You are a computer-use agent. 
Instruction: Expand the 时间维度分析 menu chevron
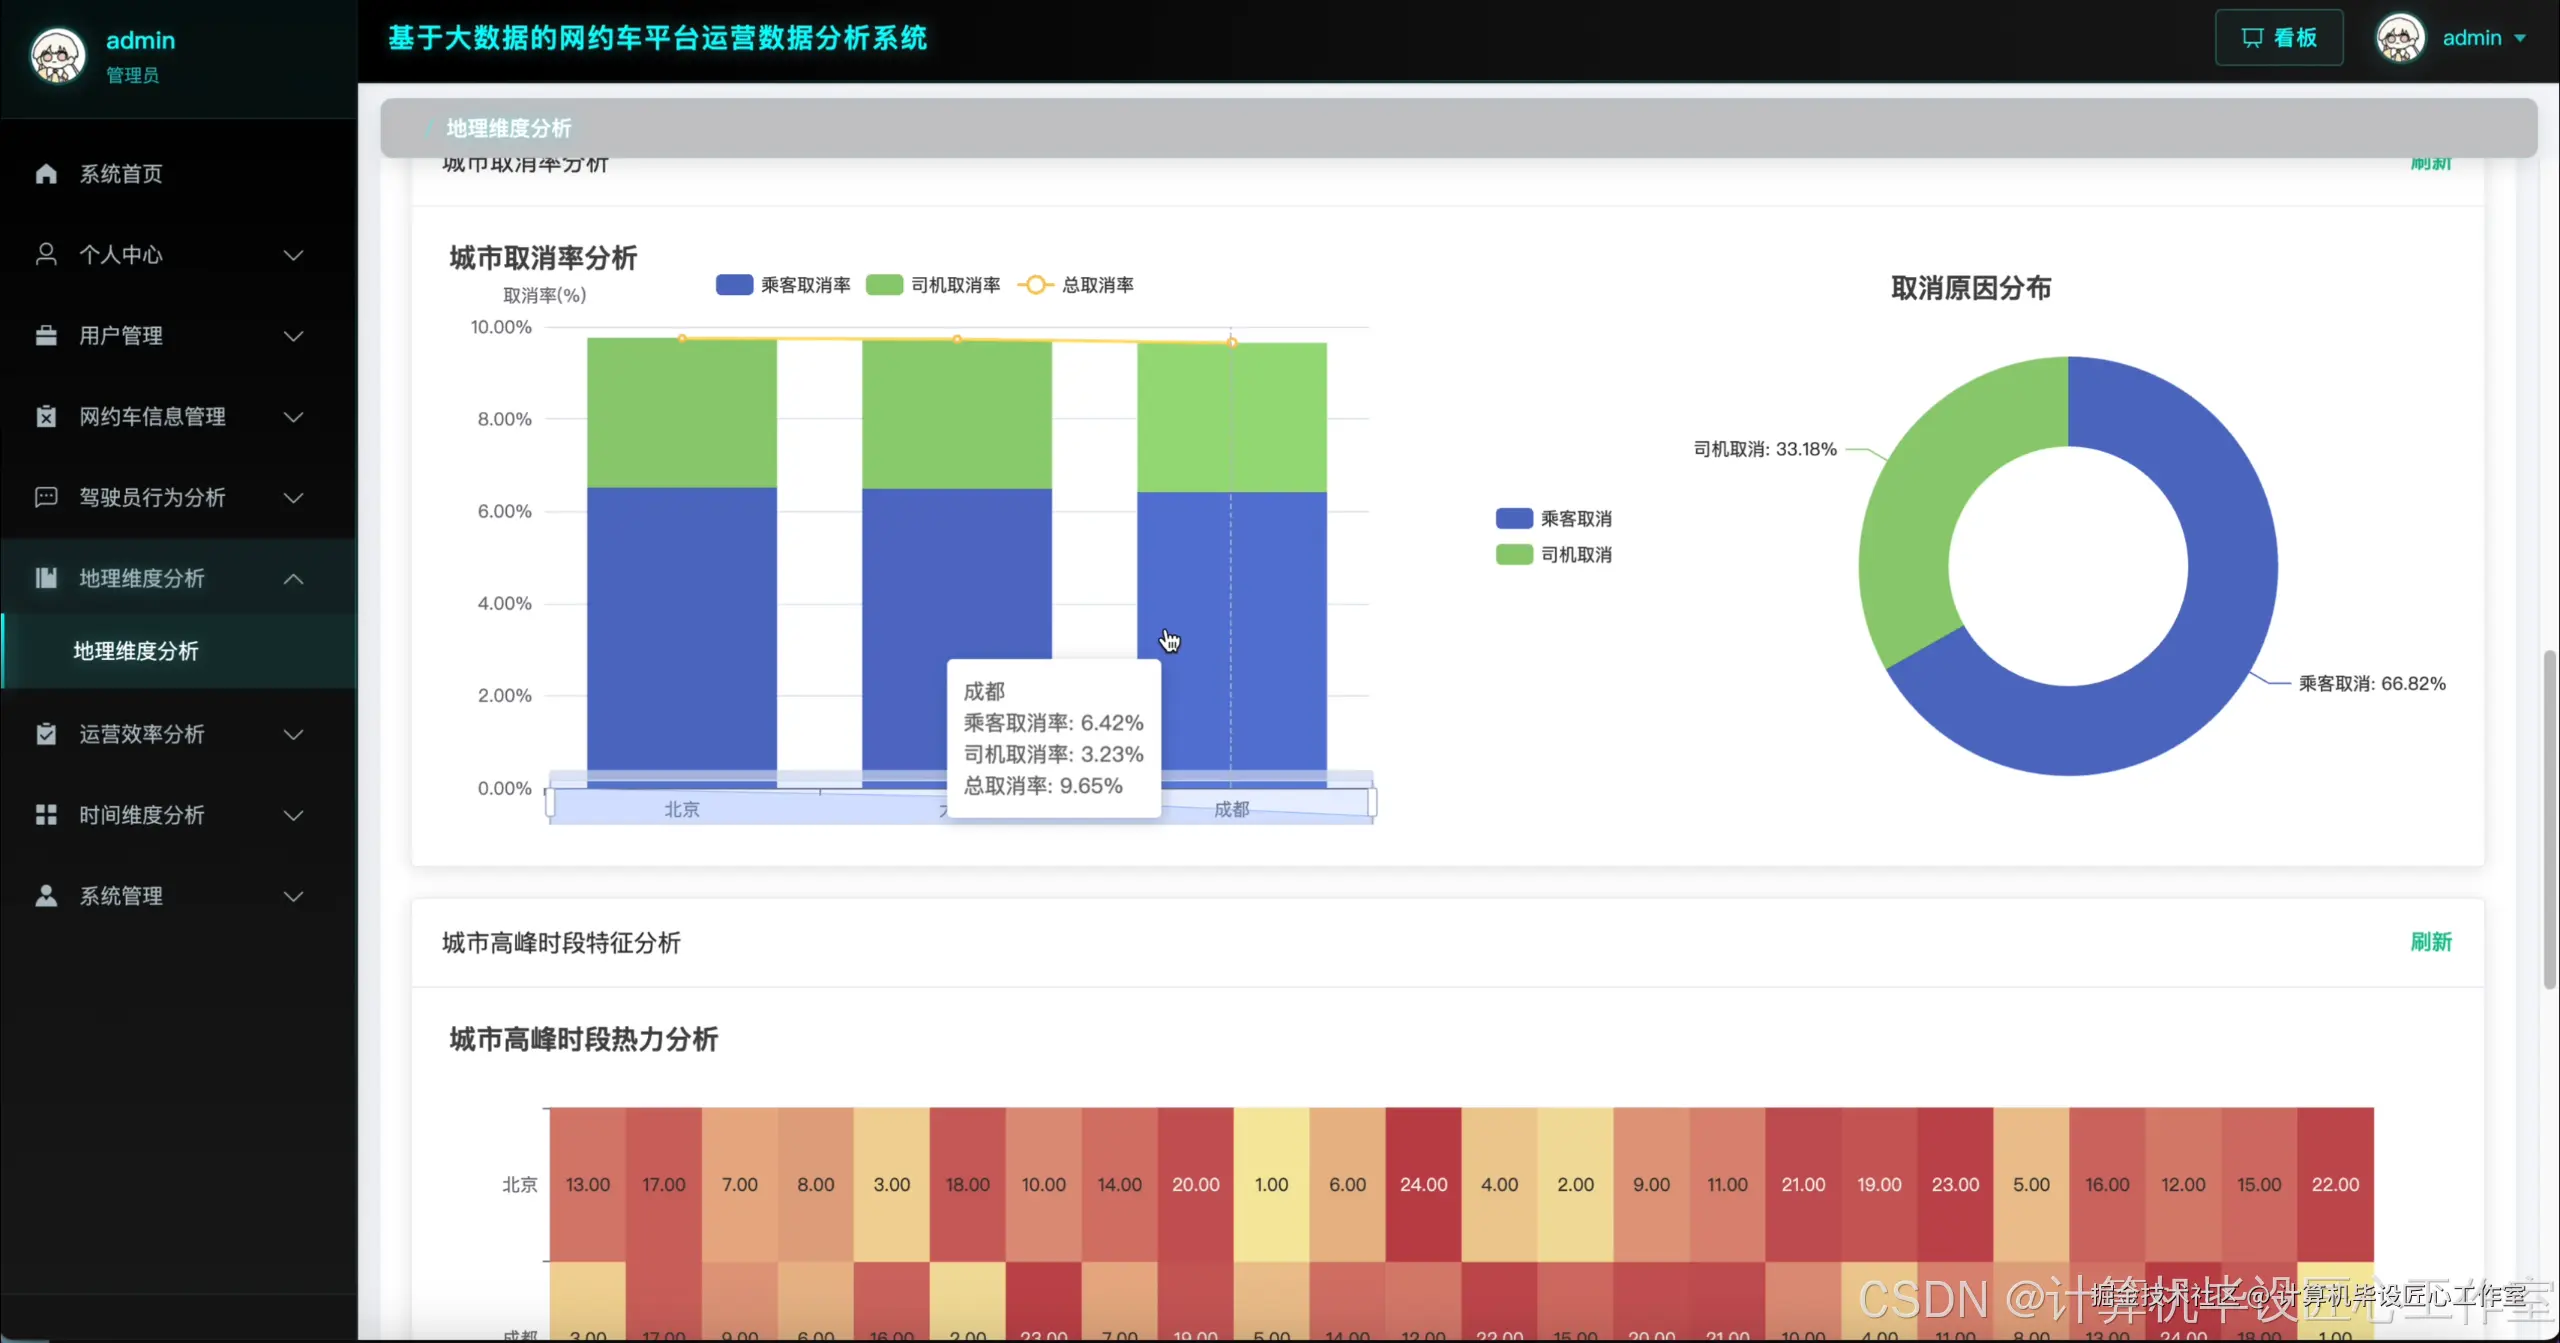pos(293,816)
